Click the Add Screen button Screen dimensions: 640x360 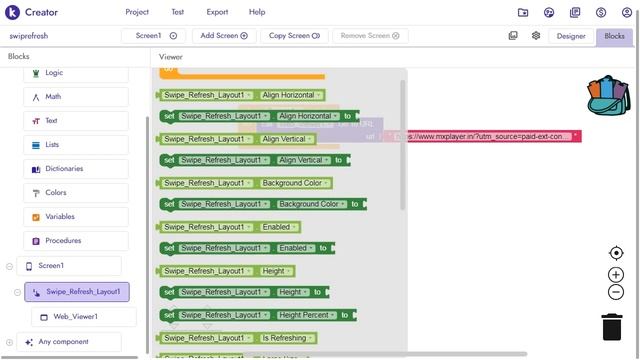(224, 36)
